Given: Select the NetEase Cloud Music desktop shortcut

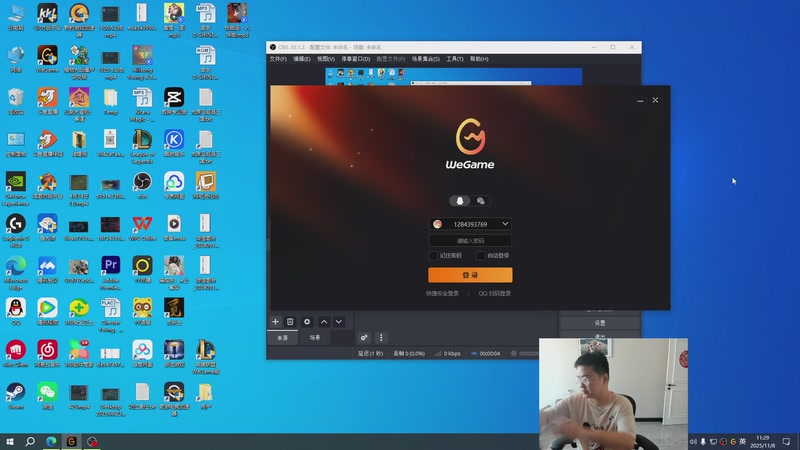Looking at the screenshot, I should (x=47, y=354).
